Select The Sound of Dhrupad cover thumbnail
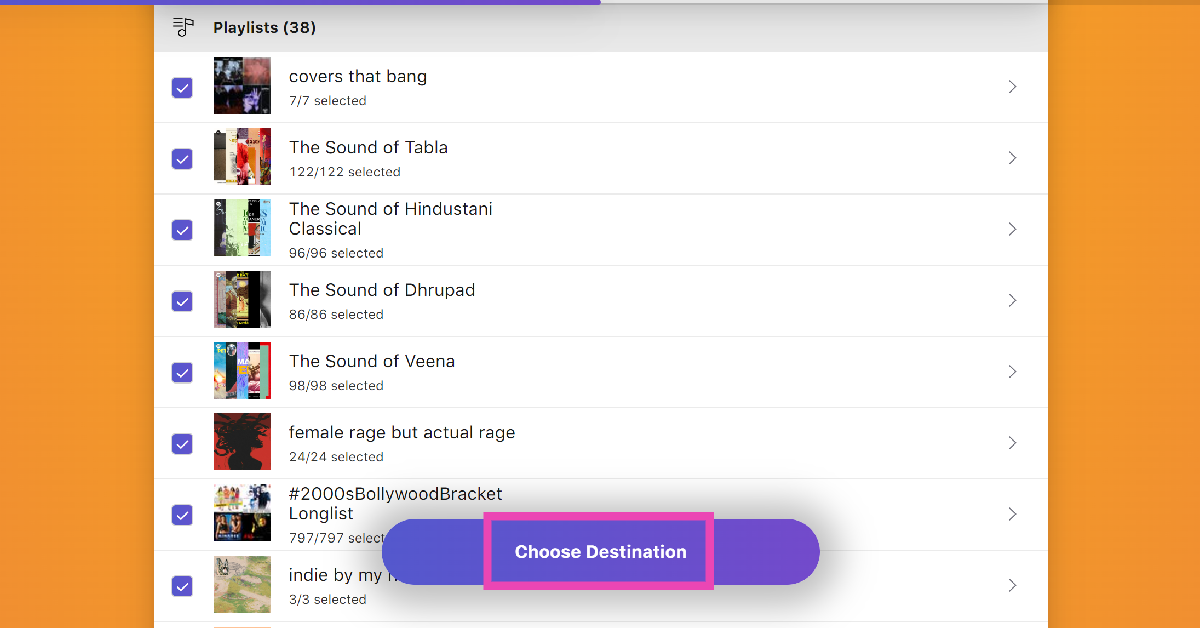Viewport: 1200px width, 628px height. [242, 299]
